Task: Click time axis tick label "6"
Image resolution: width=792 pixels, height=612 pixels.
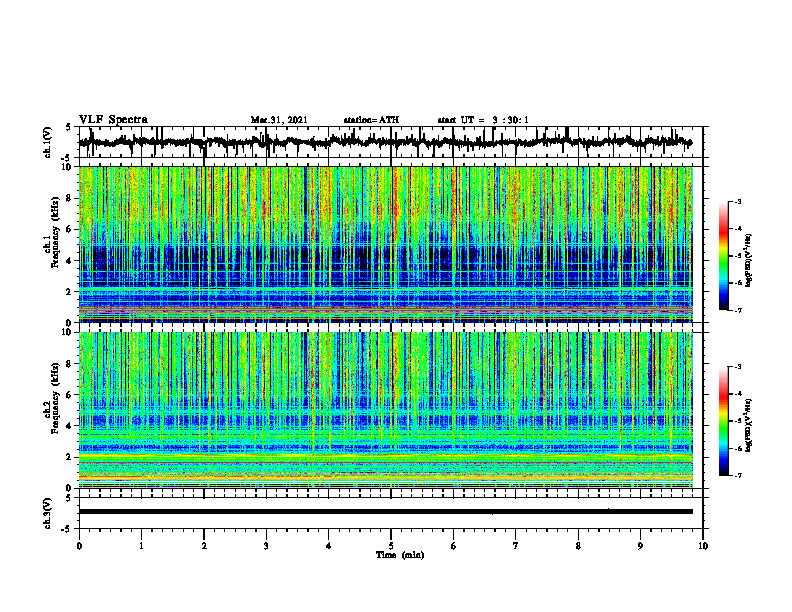Action: point(453,546)
